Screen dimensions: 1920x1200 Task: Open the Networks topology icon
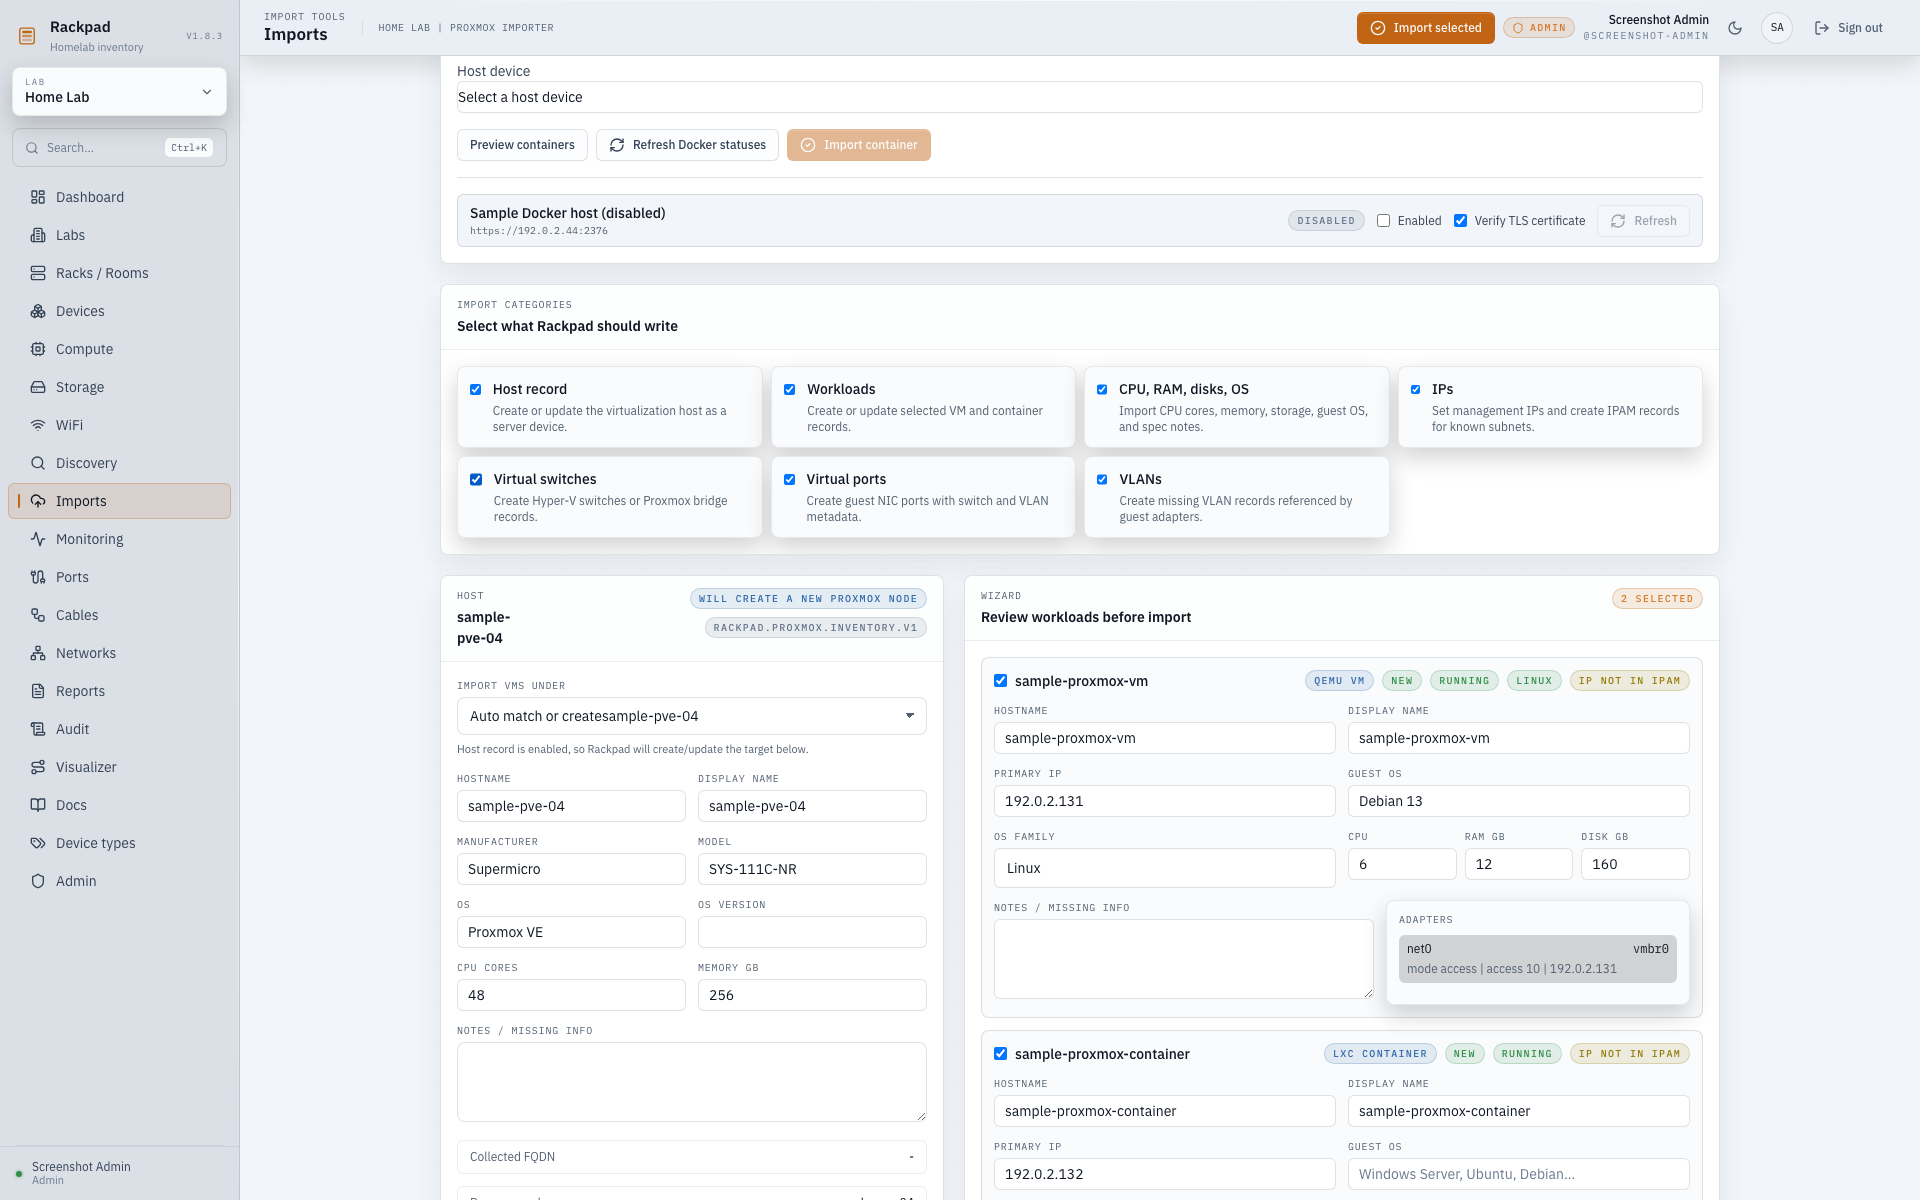click(x=38, y=653)
